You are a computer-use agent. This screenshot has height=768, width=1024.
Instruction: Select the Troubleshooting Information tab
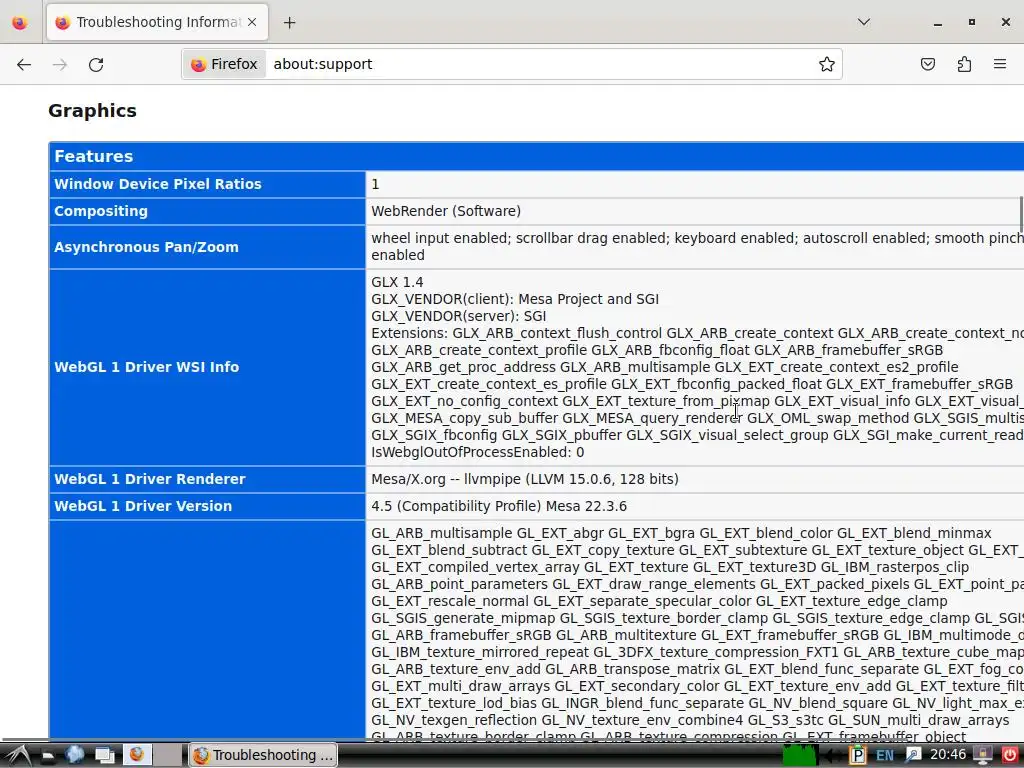click(x=157, y=22)
